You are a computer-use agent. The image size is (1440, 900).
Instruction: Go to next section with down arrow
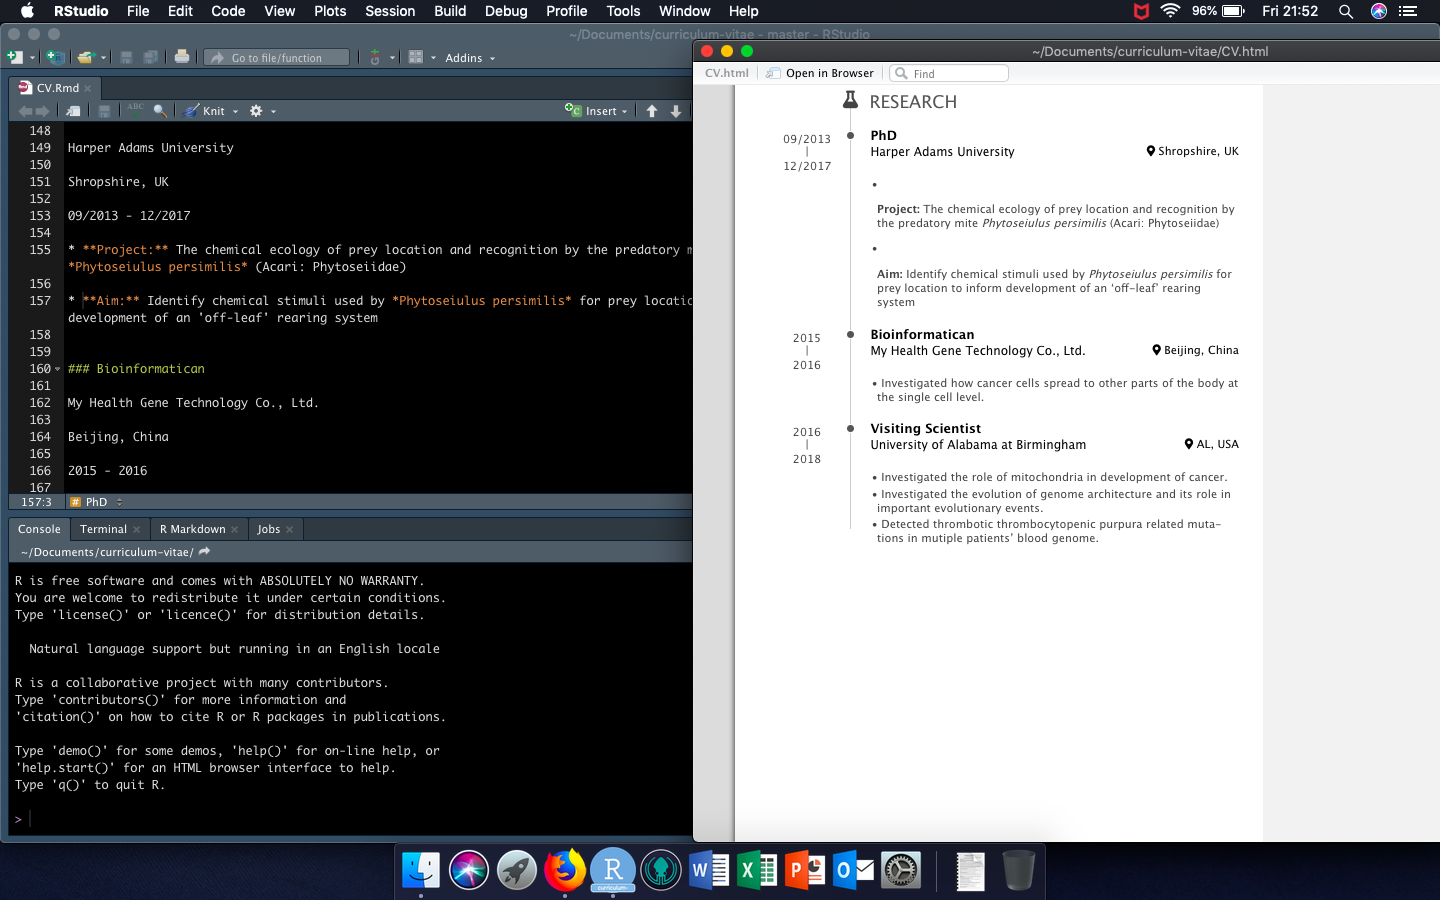coord(676,111)
